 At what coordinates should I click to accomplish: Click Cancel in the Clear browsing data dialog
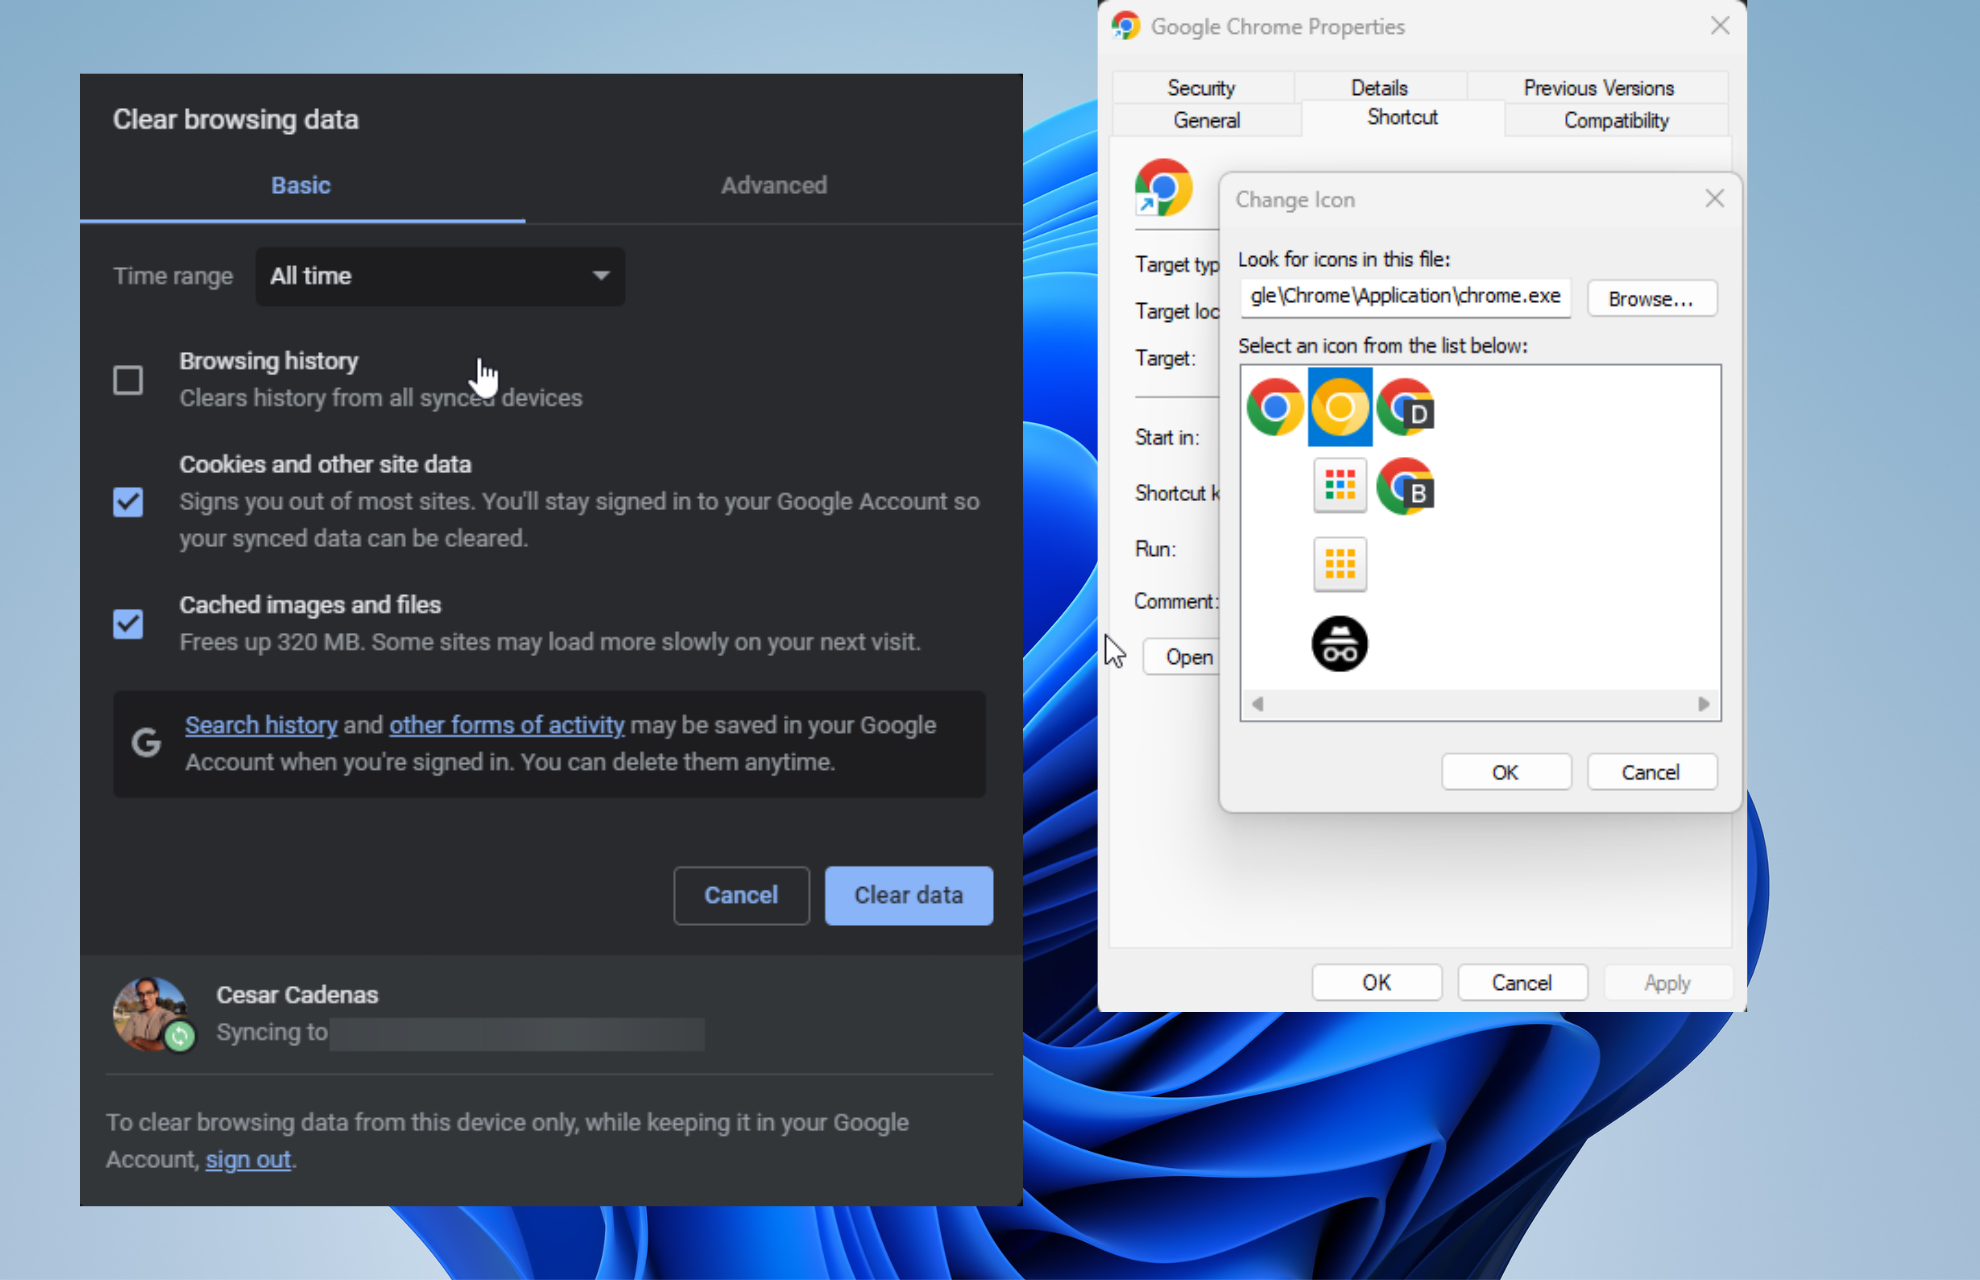point(737,893)
